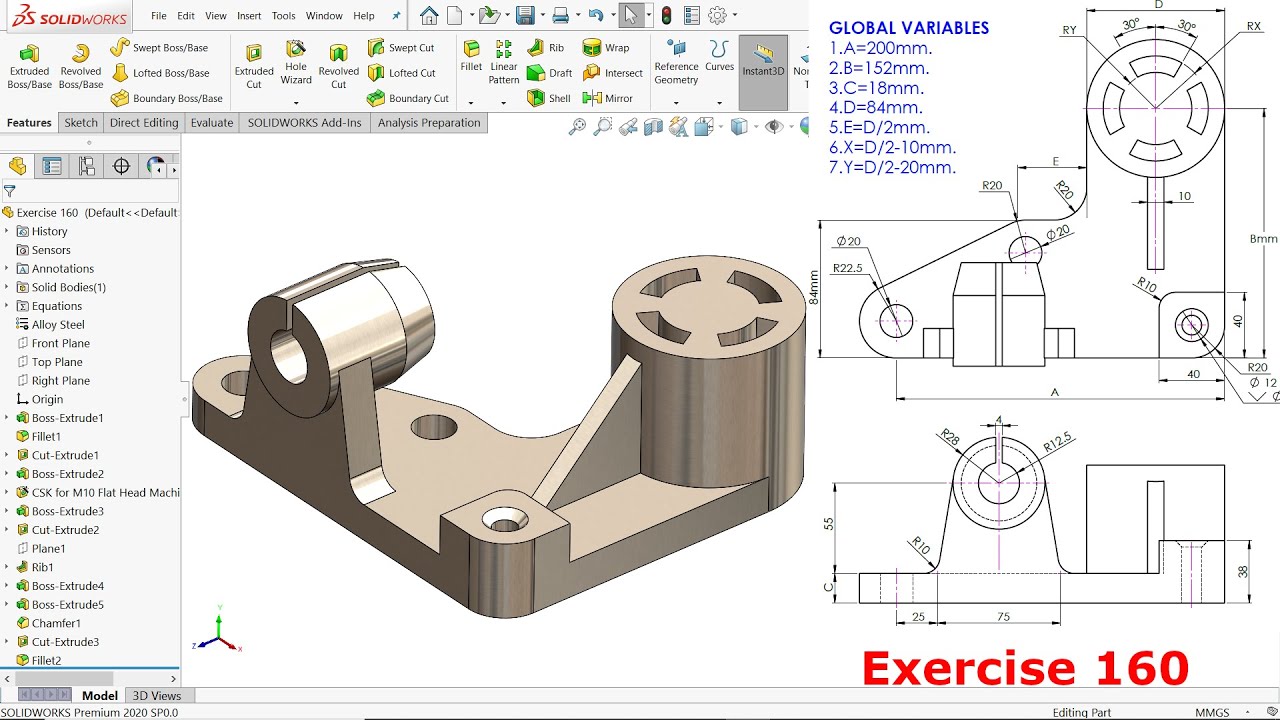
Task: Click the Section View icon
Action: (x=653, y=126)
